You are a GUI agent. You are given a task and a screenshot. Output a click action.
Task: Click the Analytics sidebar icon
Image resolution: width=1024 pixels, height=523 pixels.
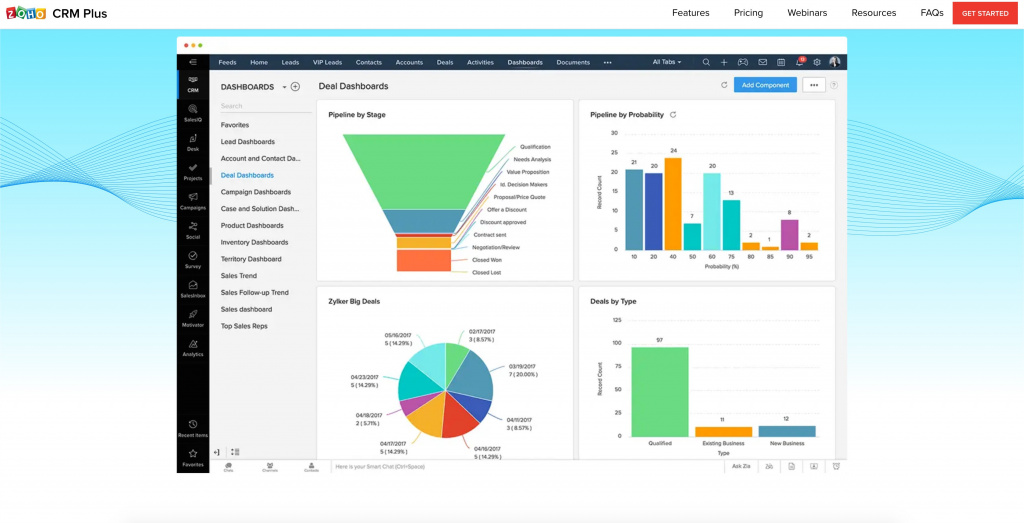[x=193, y=346]
